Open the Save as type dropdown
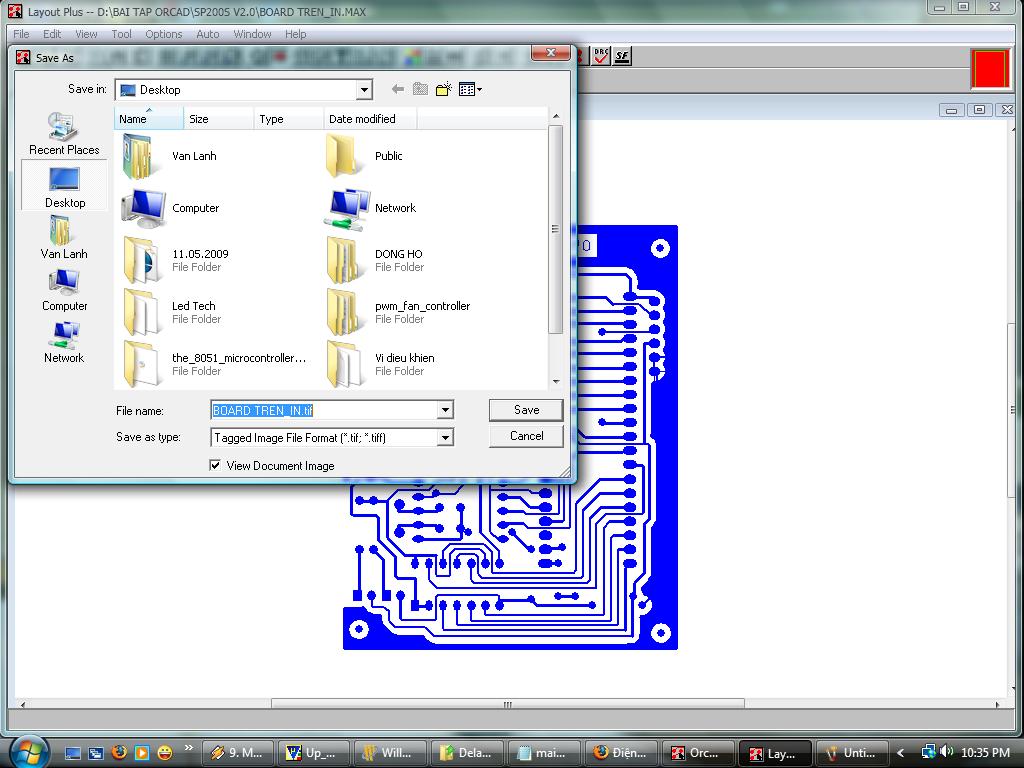1024x768 pixels. [x=445, y=437]
